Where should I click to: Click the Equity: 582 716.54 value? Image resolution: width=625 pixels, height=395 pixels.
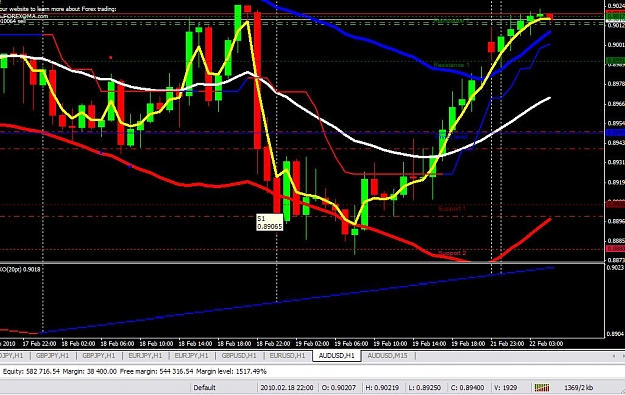31,371
